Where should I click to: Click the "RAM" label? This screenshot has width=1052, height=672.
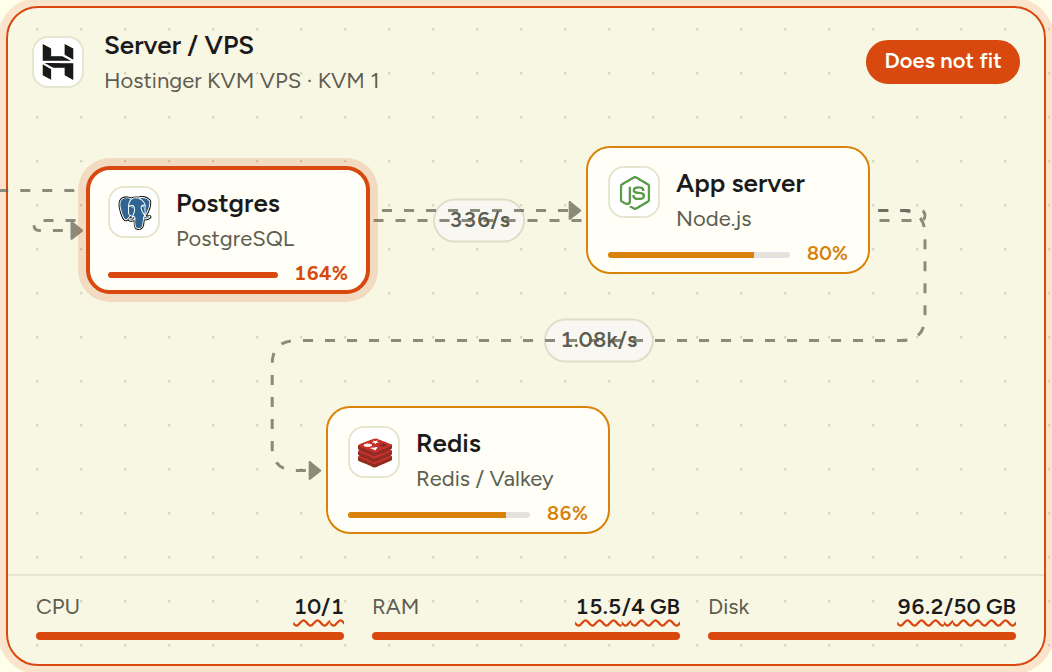click(396, 607)
